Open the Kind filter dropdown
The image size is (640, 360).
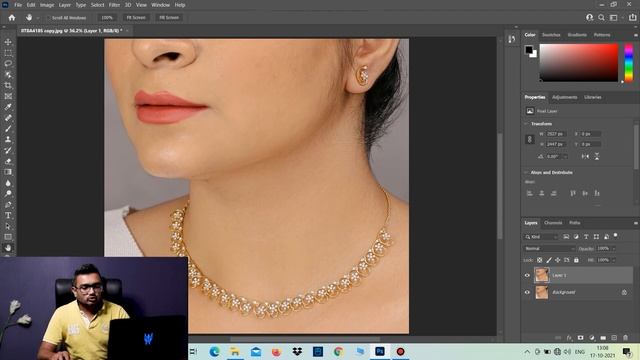(541, 237)
